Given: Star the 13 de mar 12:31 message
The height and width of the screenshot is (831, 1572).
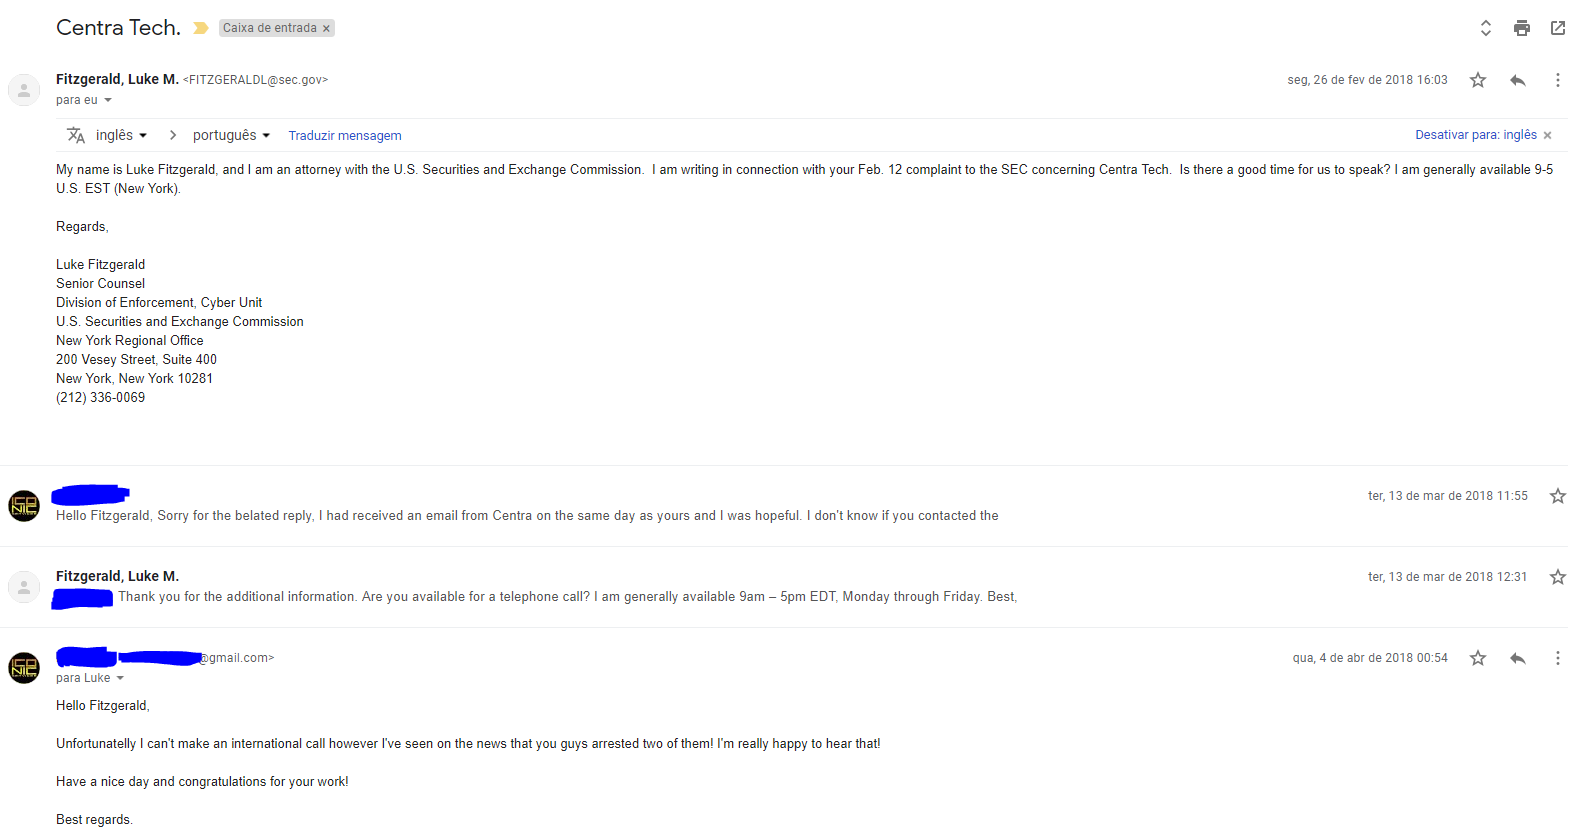Looking at the screenshot, I should click(x=1557, y=577).
